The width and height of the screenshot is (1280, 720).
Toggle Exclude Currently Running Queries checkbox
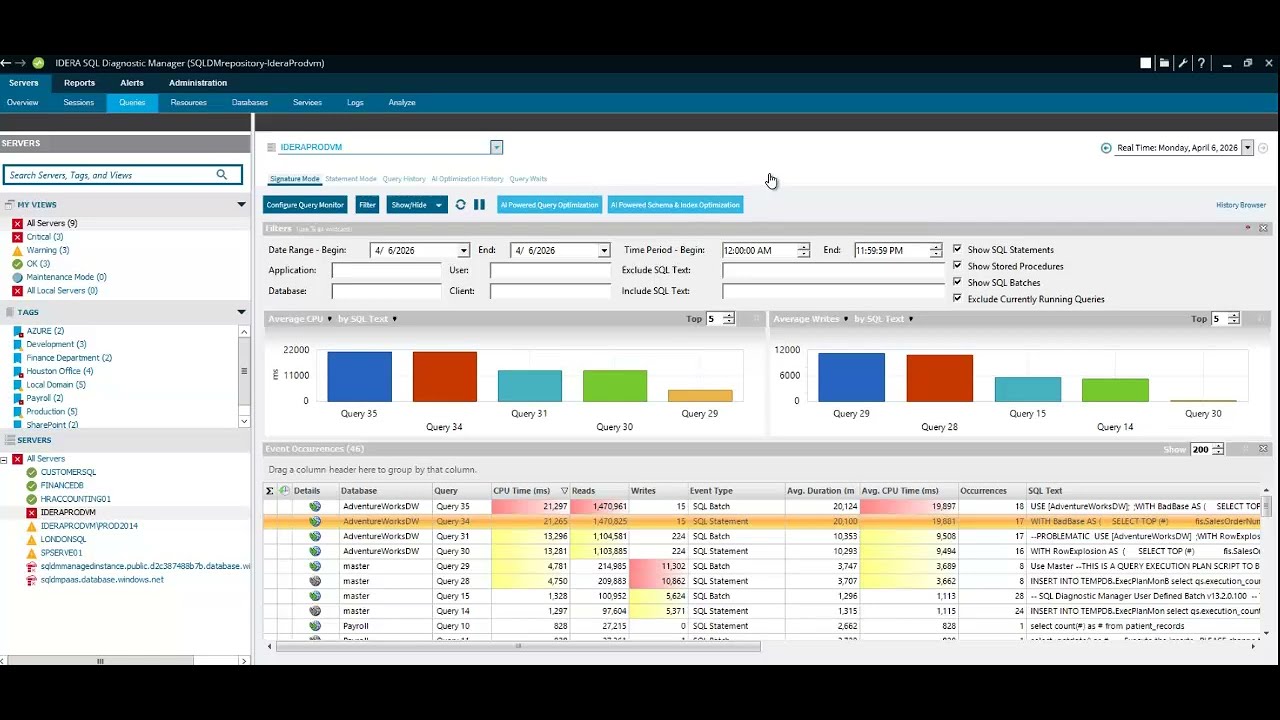[957, 298]
